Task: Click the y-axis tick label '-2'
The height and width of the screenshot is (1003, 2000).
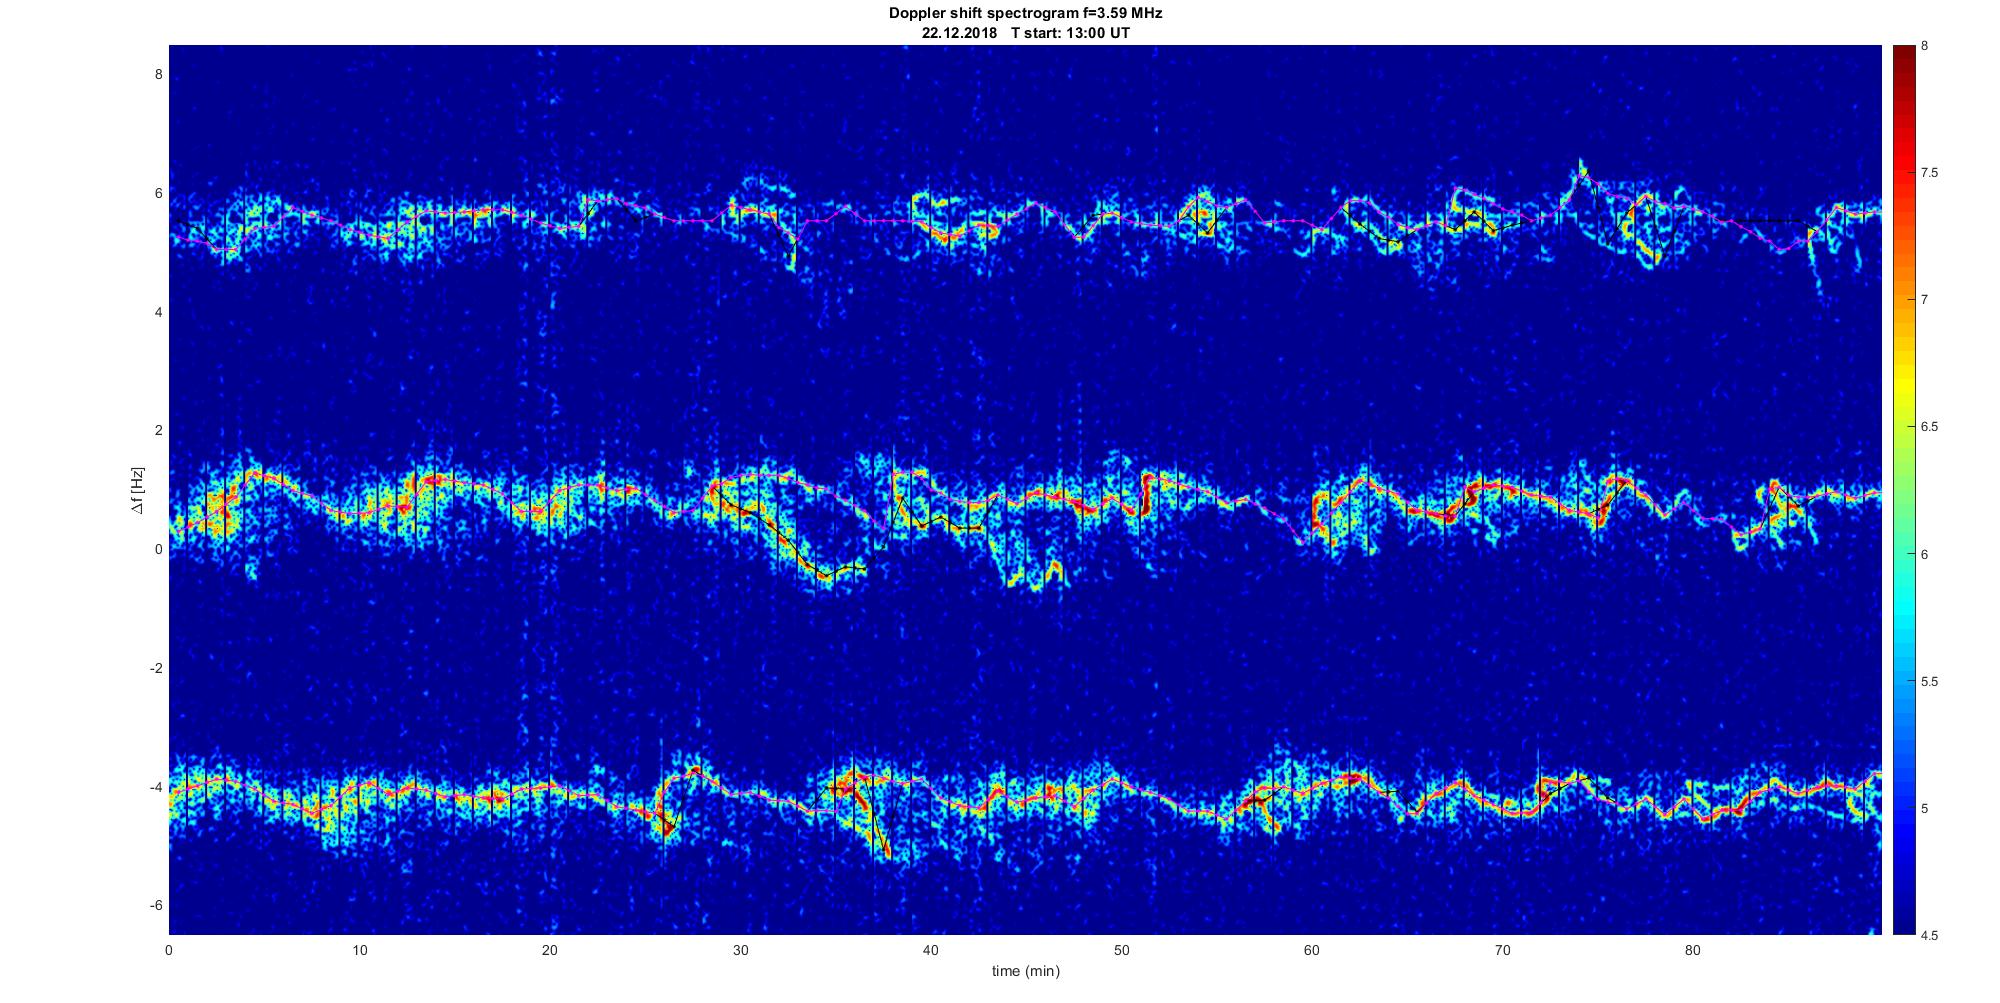Action: pos(156,668)
